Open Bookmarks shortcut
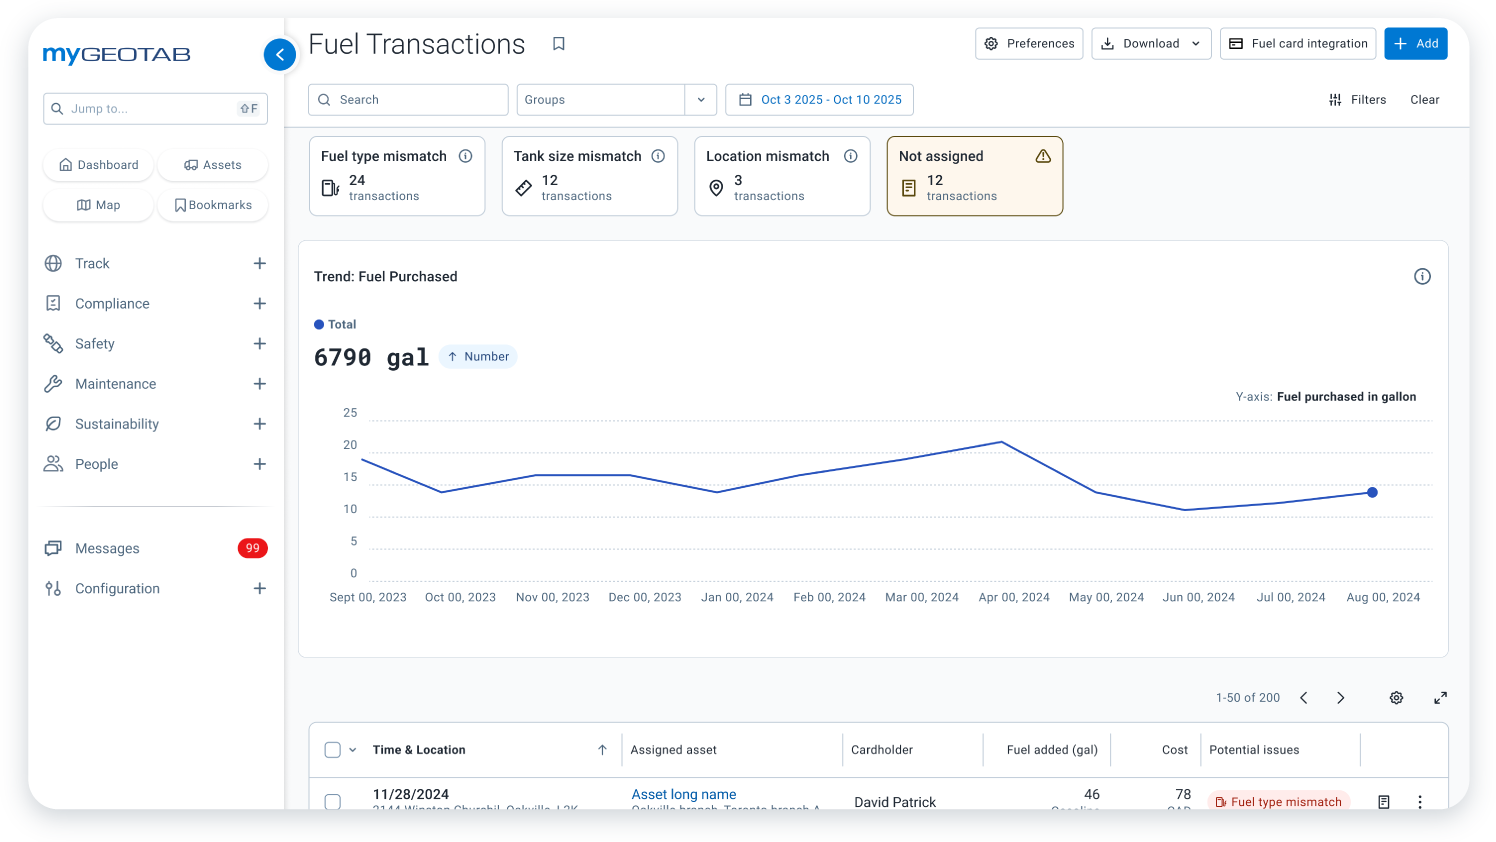The width and height of the screenshot is (1496, 842). [213, 205]
